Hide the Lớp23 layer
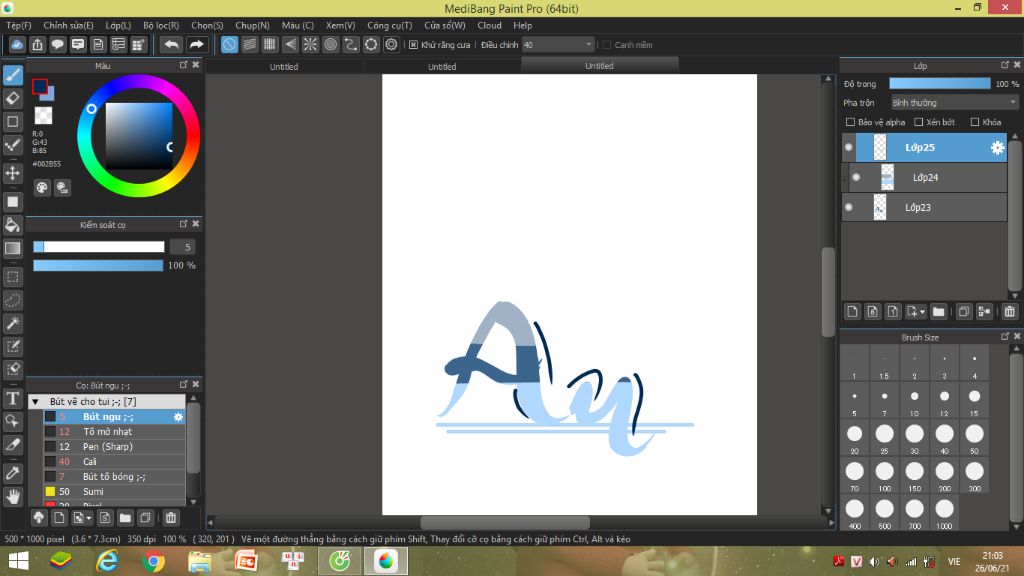This screenshot has height=576, width=1024. (849, 208)
